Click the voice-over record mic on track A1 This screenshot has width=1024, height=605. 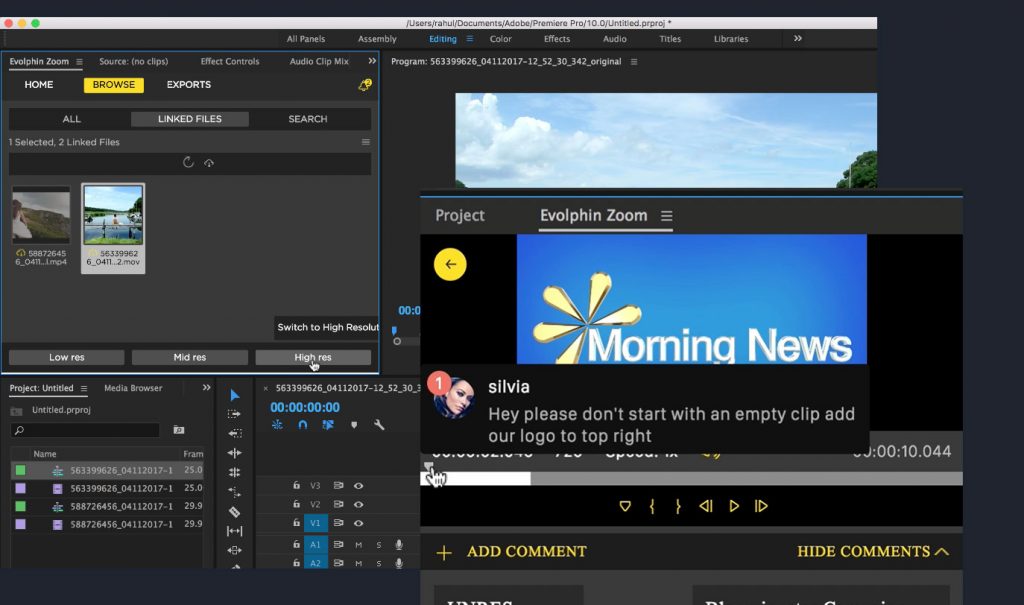coord(399,544)
